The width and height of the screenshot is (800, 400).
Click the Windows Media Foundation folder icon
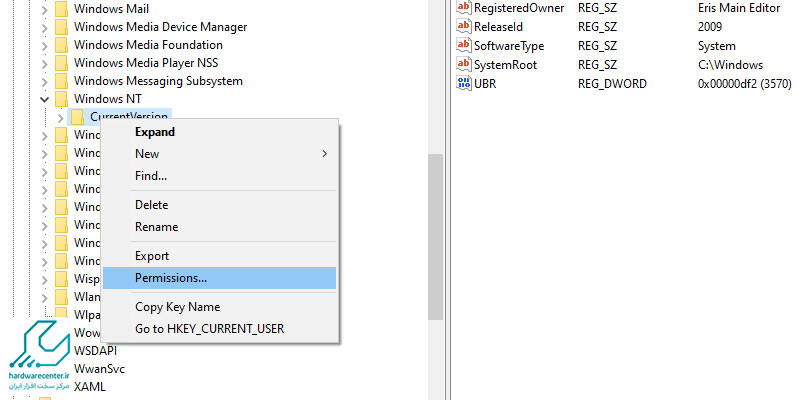tap(61, 45)
